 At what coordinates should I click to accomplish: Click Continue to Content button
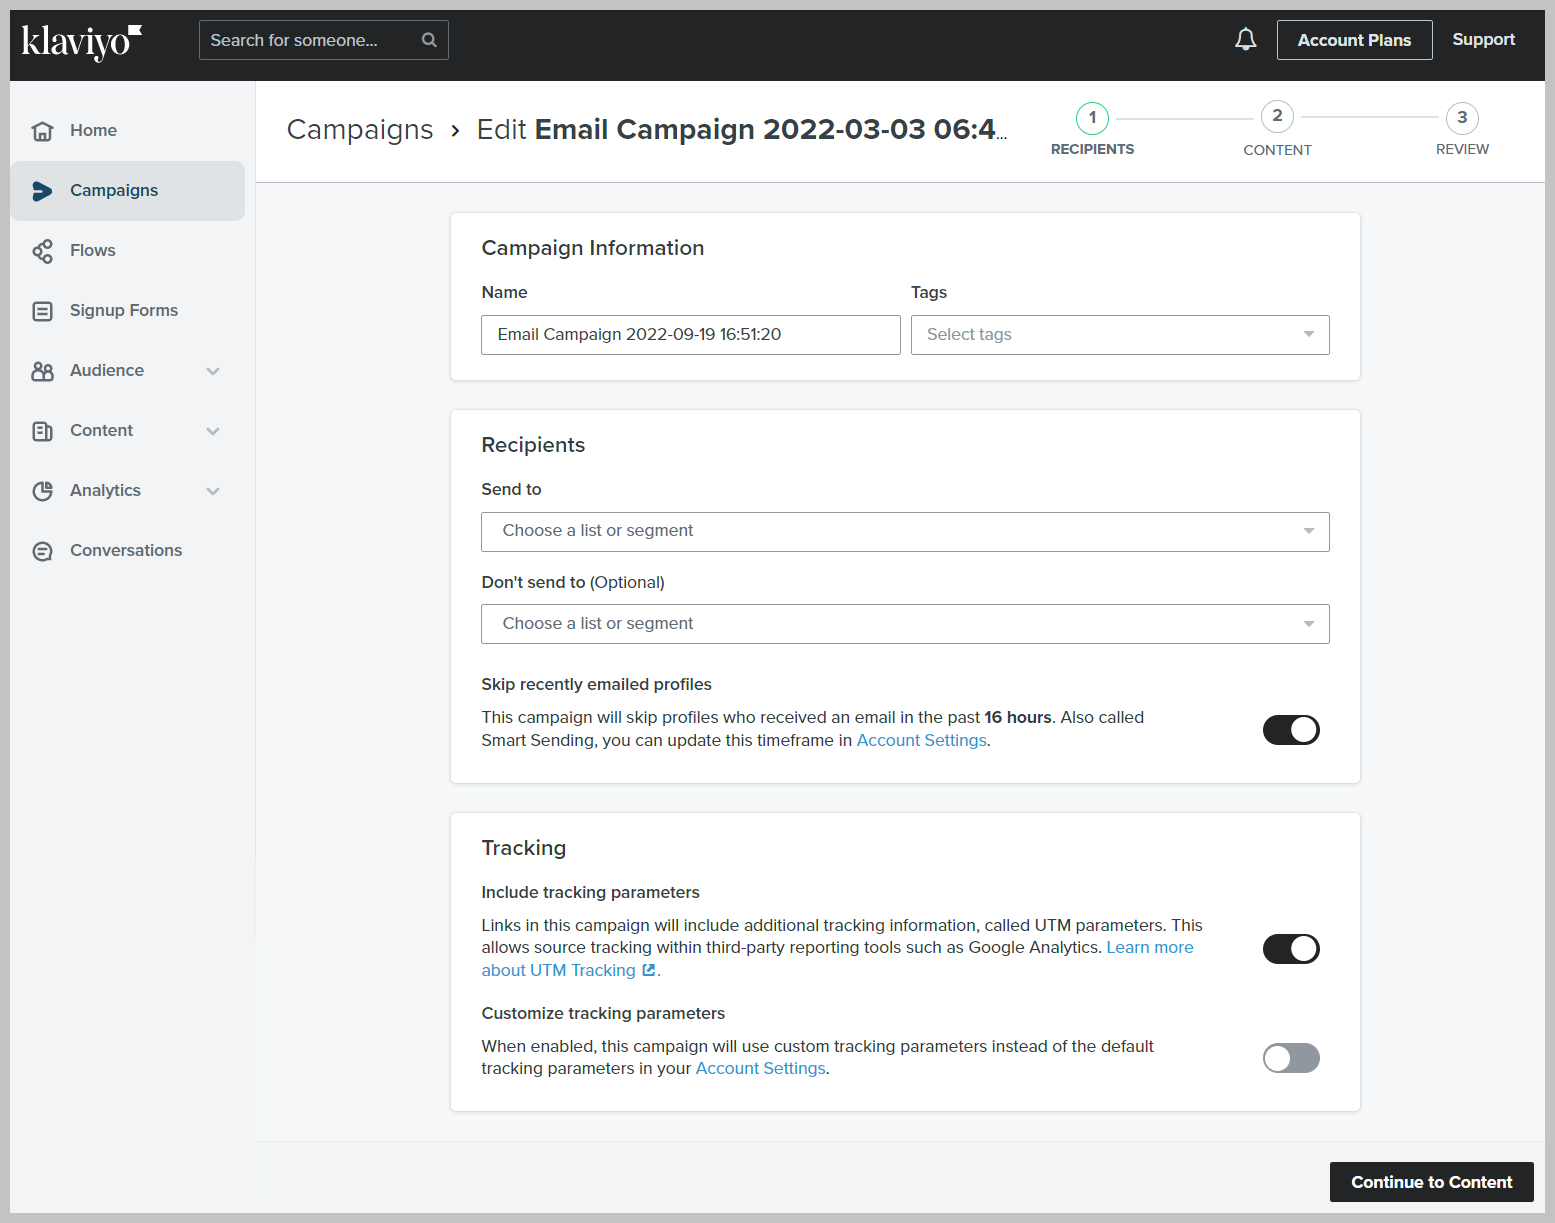coord(1431,1182)
